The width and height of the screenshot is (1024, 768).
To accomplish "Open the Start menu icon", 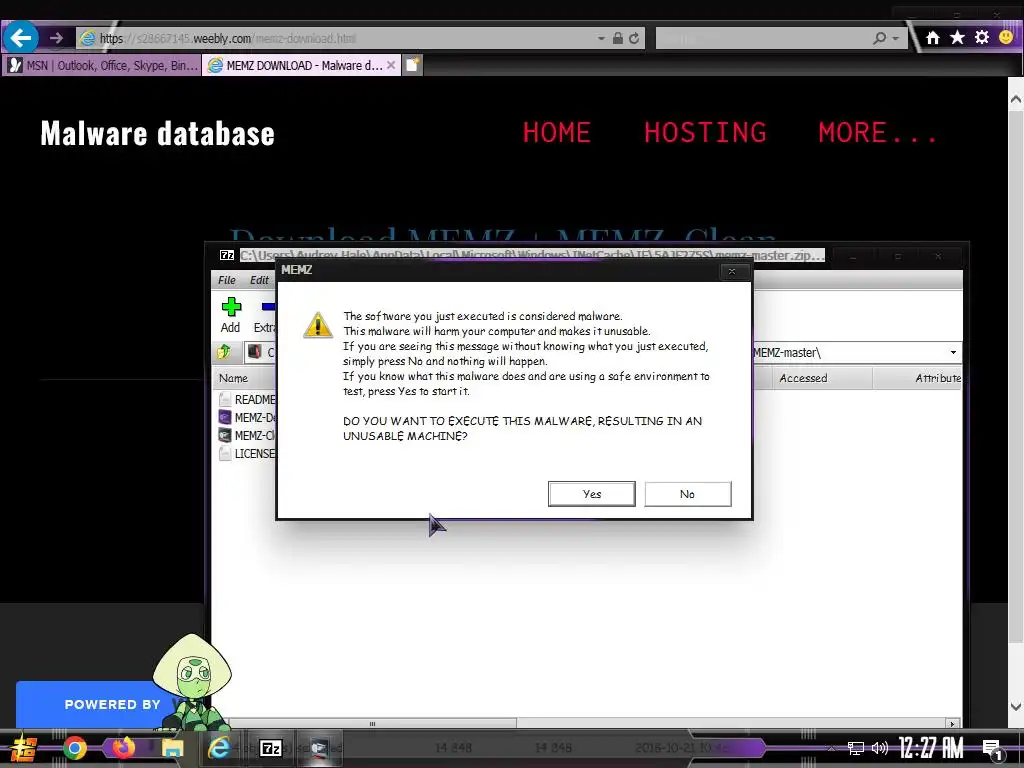I will [x=22, y=748].
